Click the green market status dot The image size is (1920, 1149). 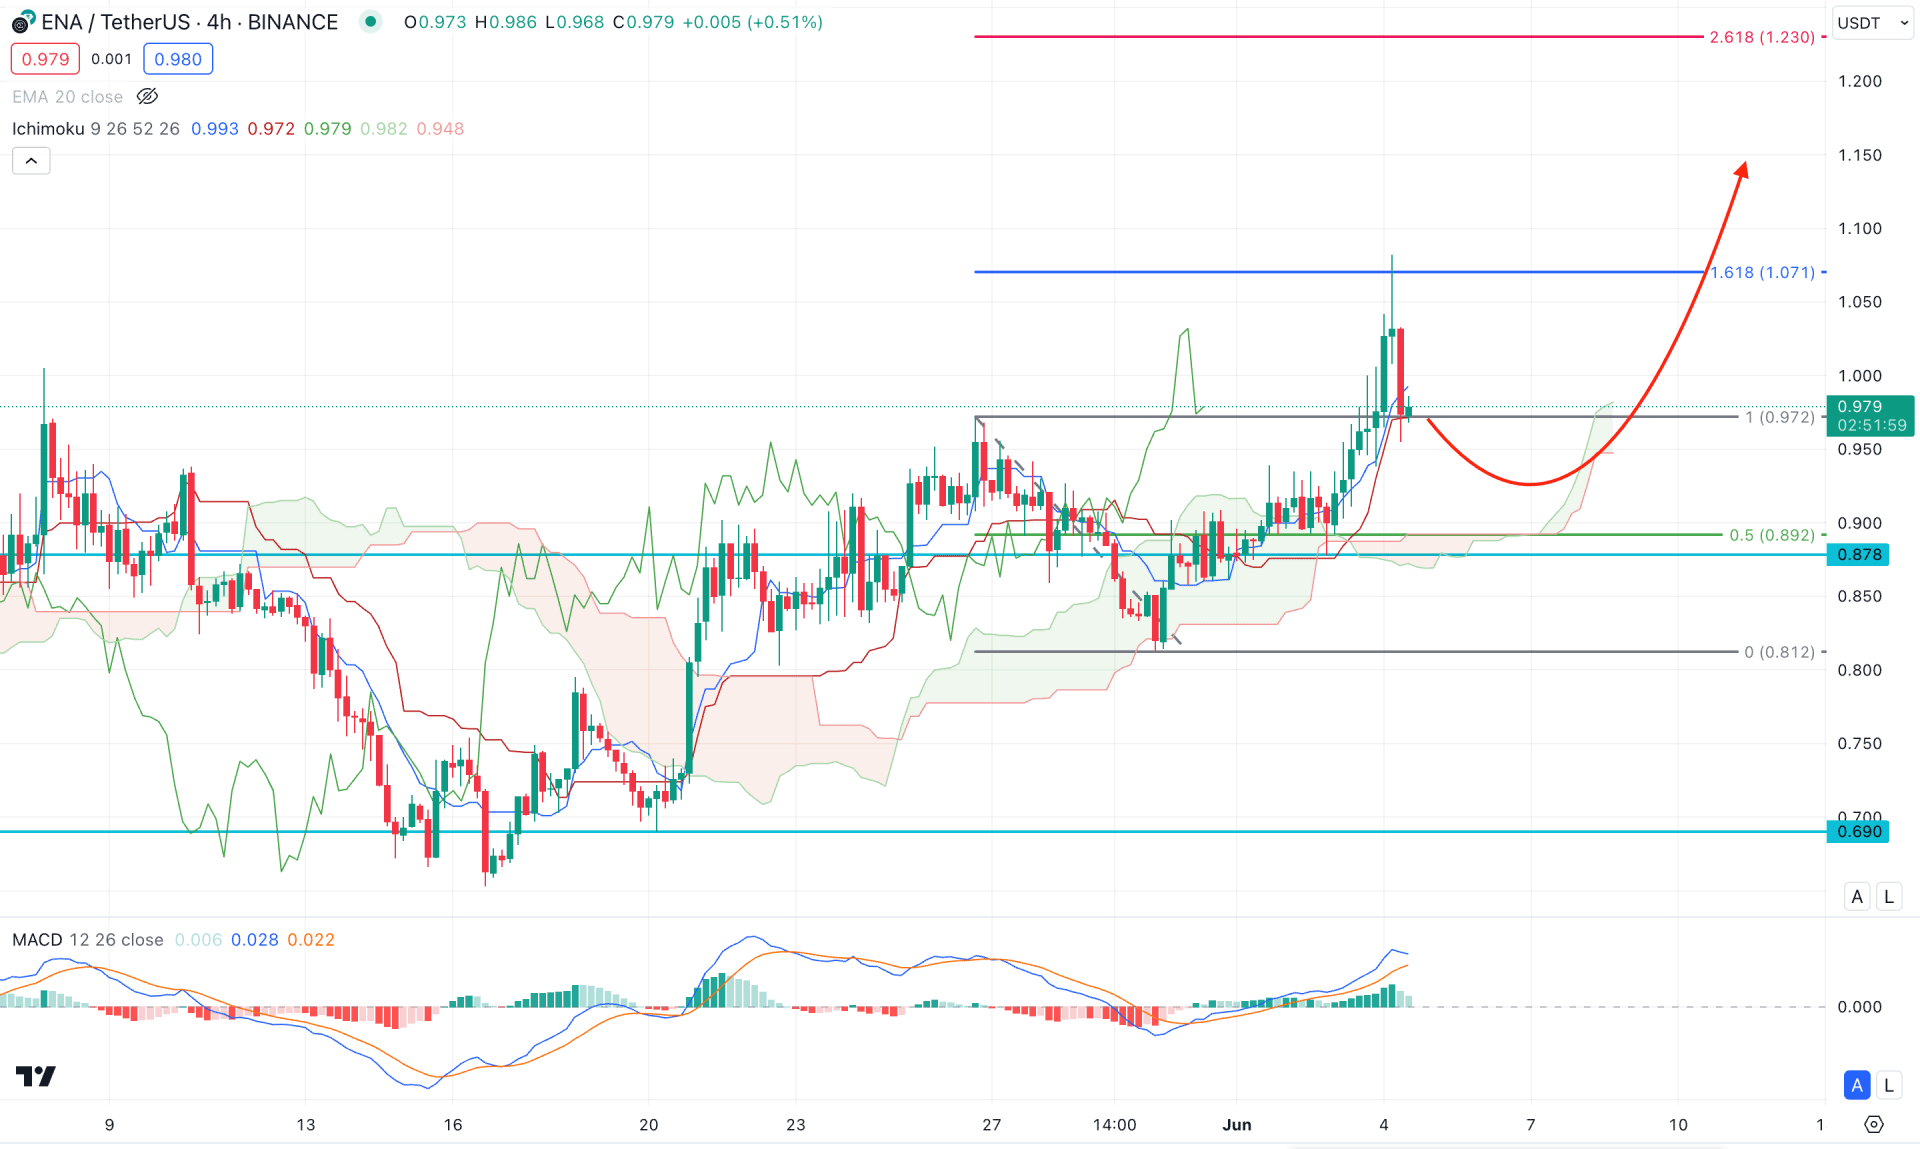point(371,21)
